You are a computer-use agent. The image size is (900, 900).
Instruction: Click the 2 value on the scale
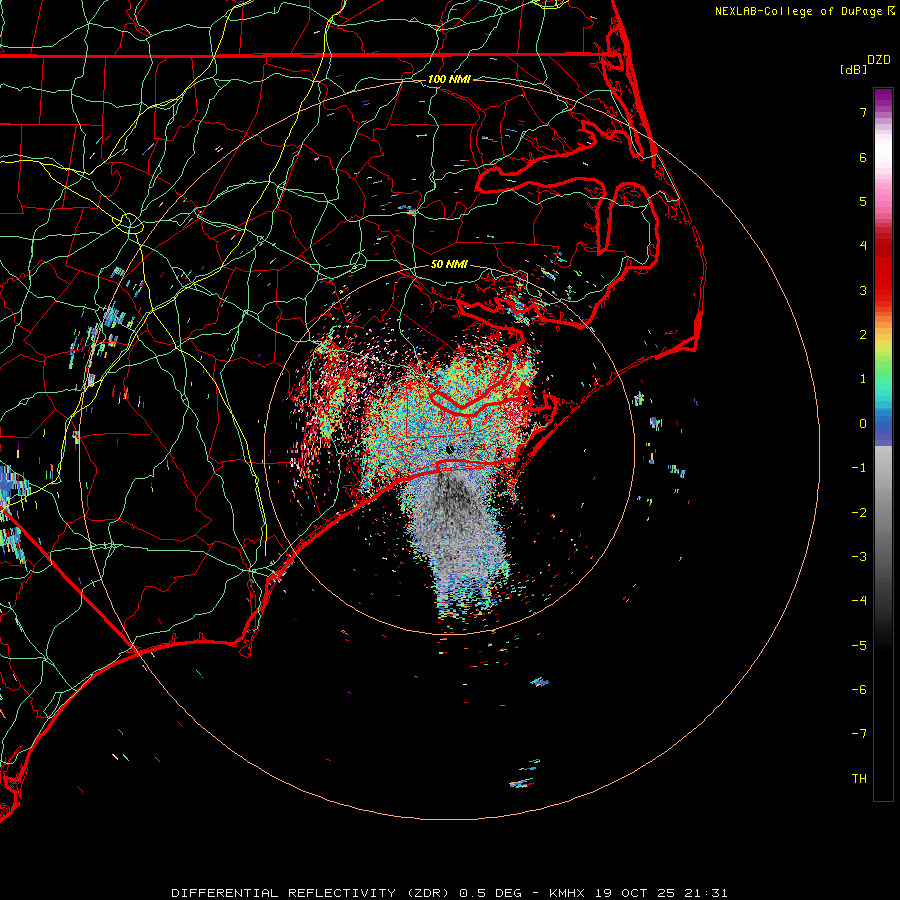click(x=863, y=335)
